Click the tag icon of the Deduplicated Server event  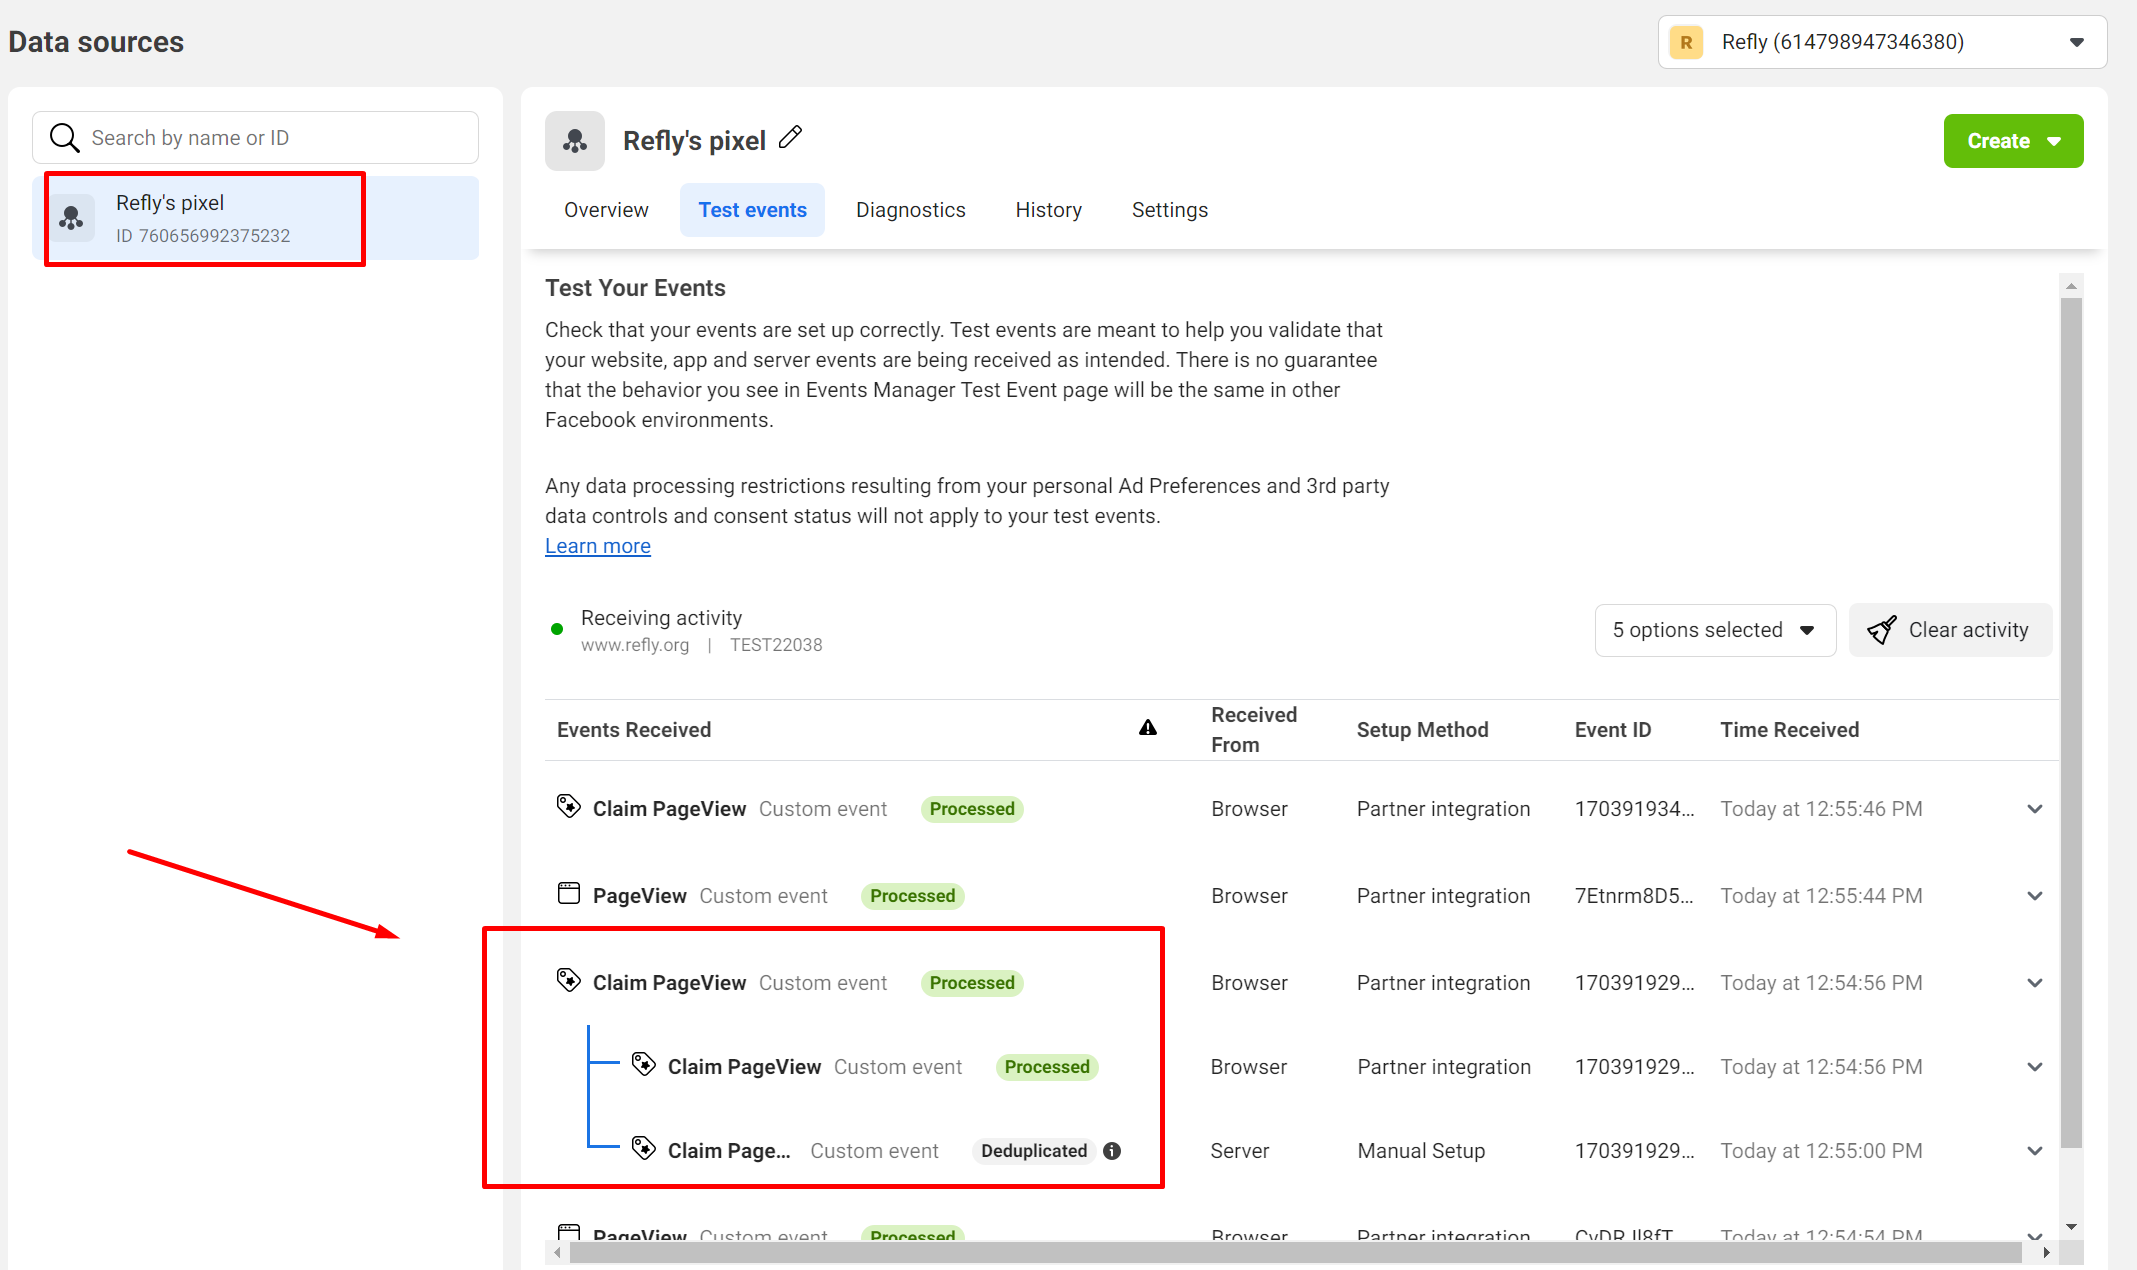[x=643, y=1148]
